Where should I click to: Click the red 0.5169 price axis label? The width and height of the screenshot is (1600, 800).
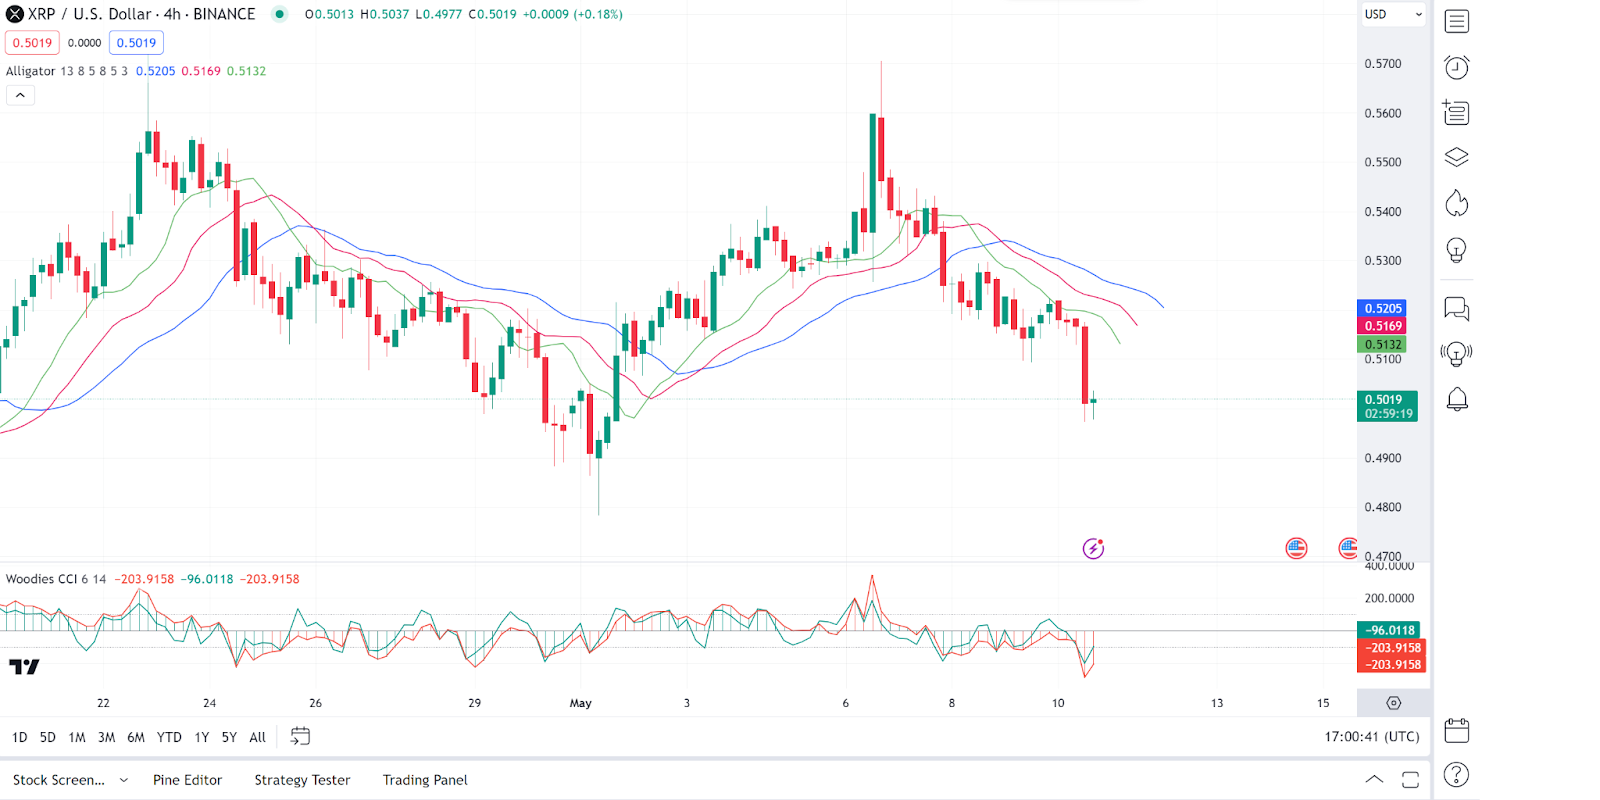1382,326
